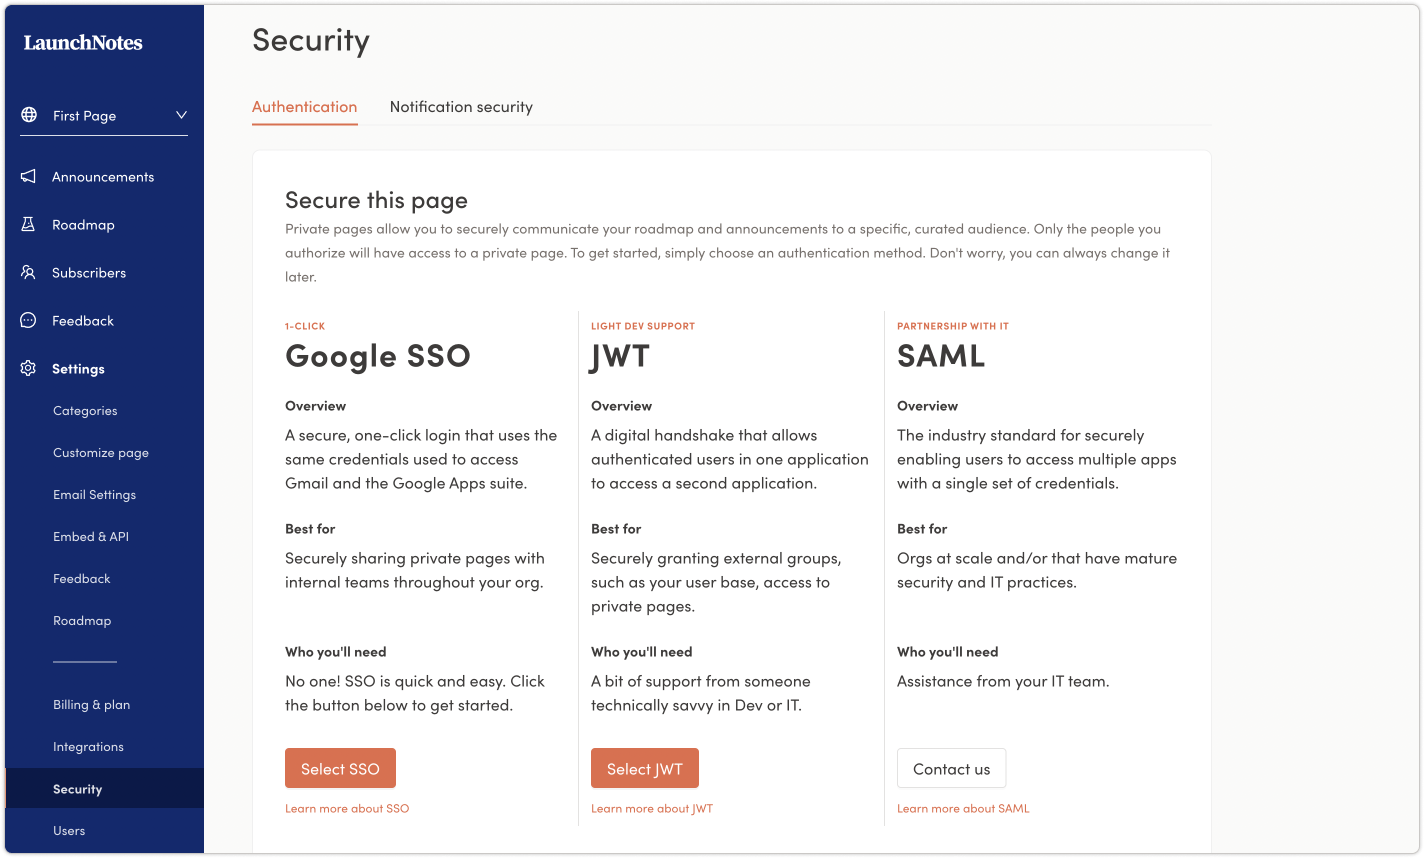Select the Authentication tab
The width and height of the screenshot is (1424, 858).
point(304,107)
